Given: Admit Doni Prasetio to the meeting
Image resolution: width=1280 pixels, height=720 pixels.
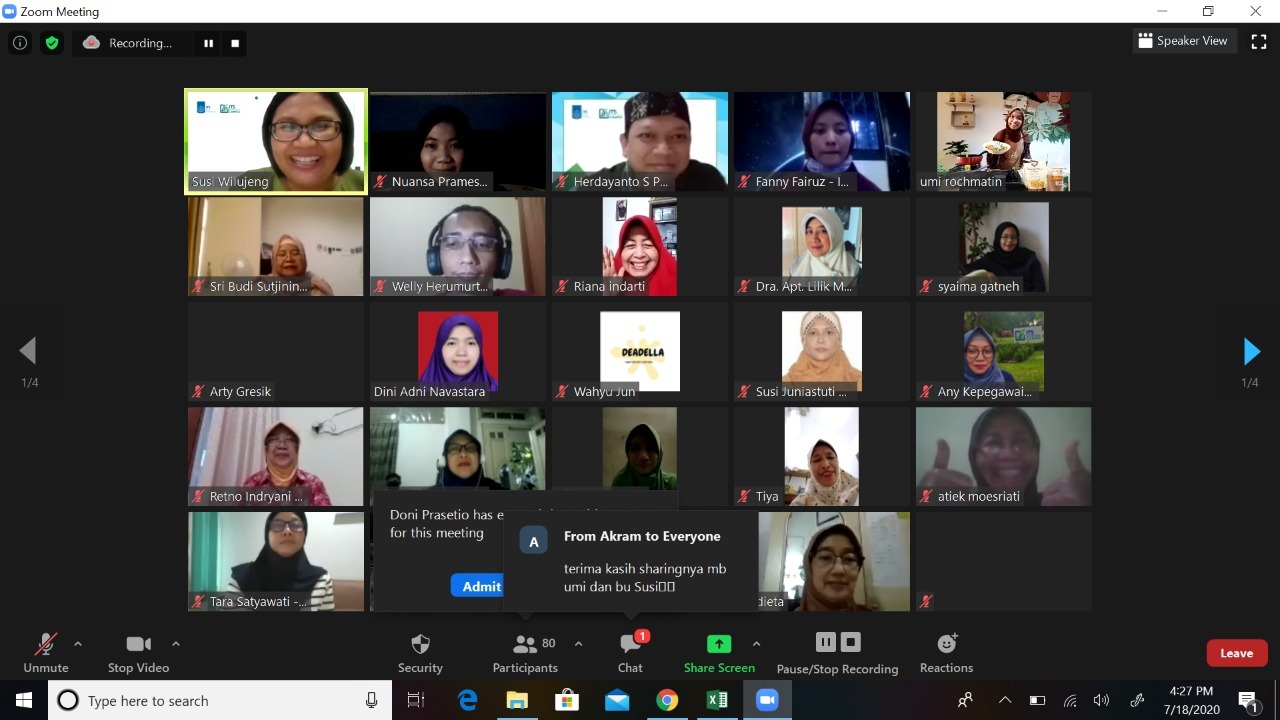Looking at the screenshot, I should point(481,586).
